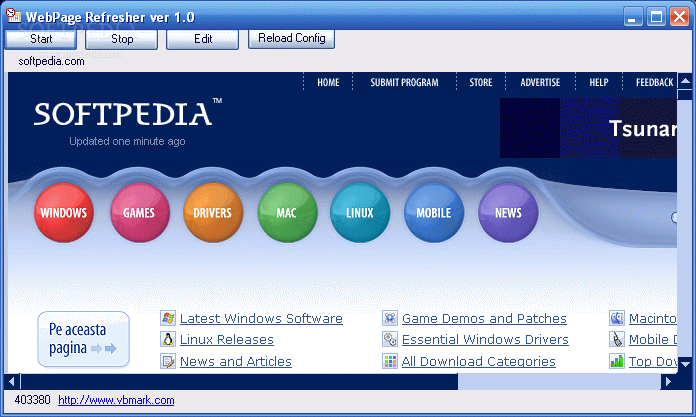The image size is (696, 417).
Task: Click the icon beside Game Demos and Patches
Action: click(390, 318)
